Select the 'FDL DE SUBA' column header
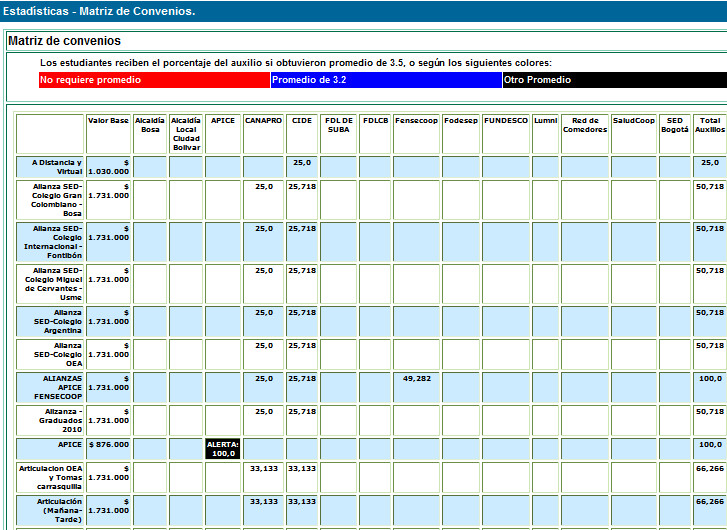The image size is (727, 530). pyautogui.click(x=338, y=134)
